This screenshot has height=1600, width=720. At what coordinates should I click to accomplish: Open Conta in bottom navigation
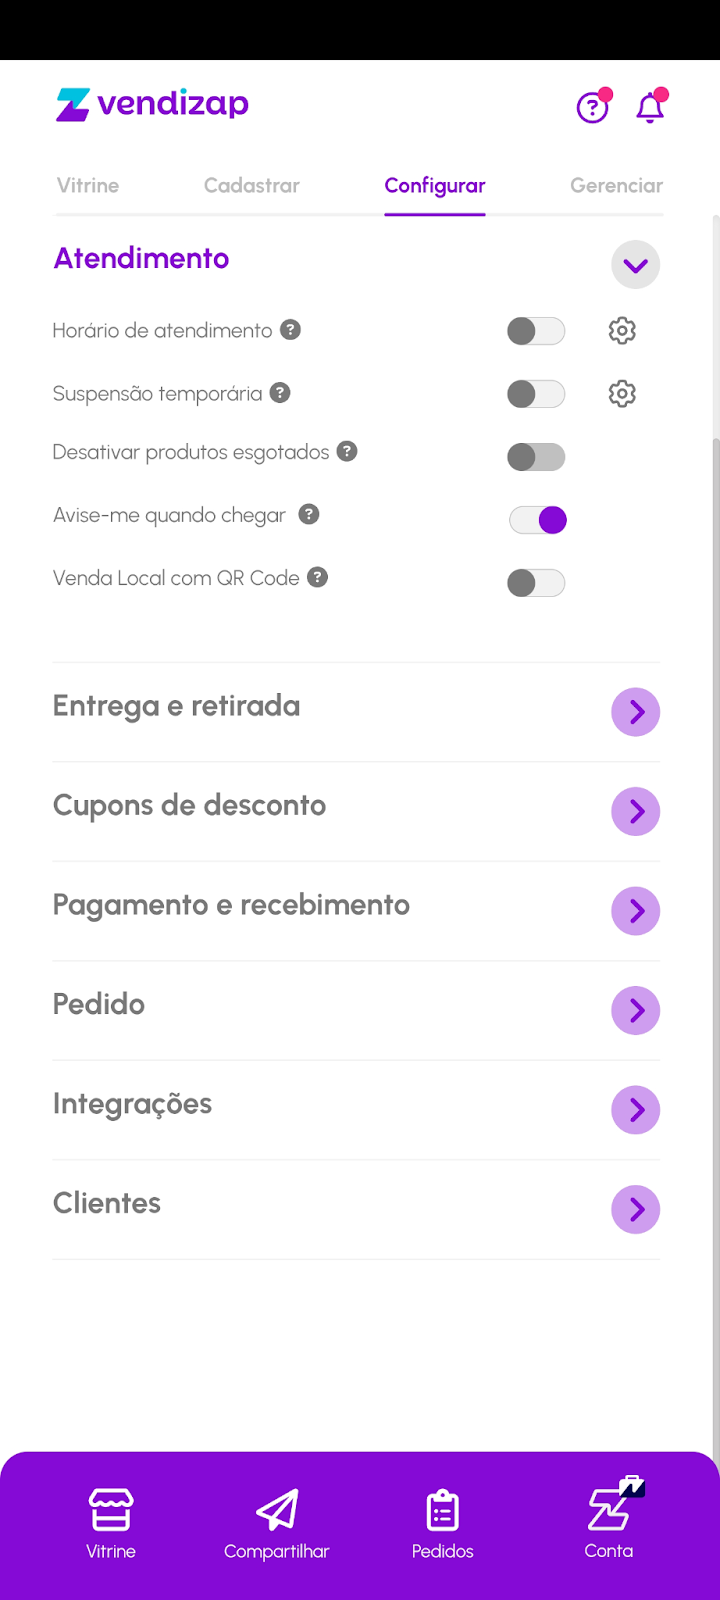(609, 1520)
